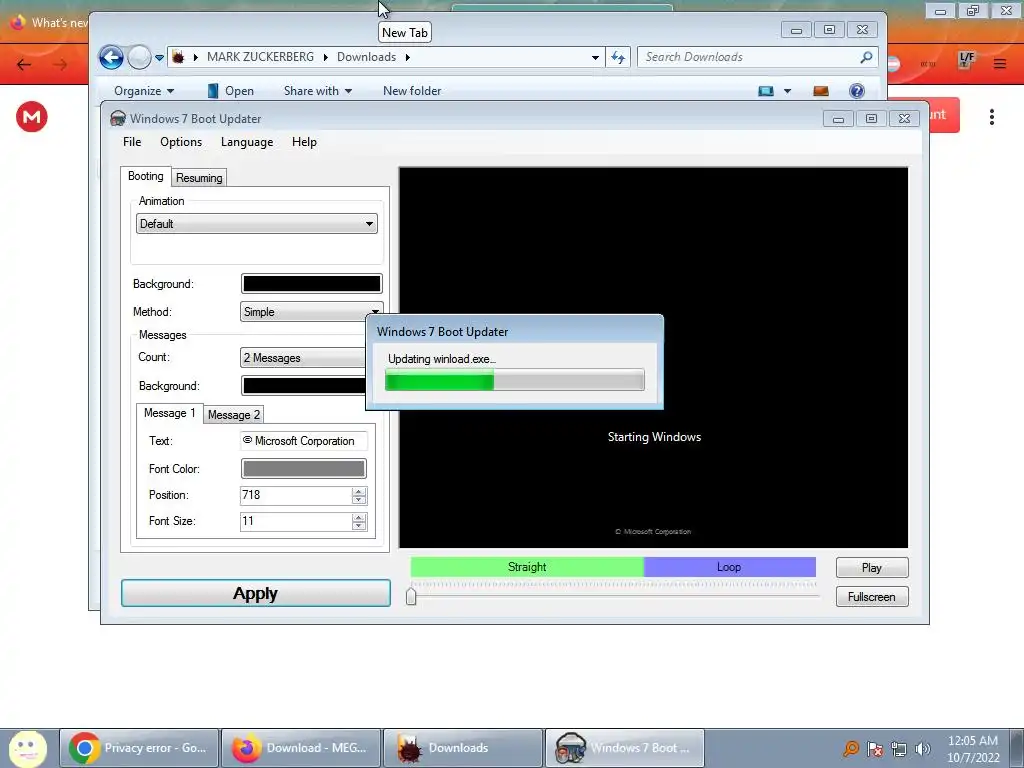Image resolution: width=1024 pixels, height=768 pixels.
Task: Switch to Windows 7 Boot Updater taskbar item
Action: (x=624, y=748)
